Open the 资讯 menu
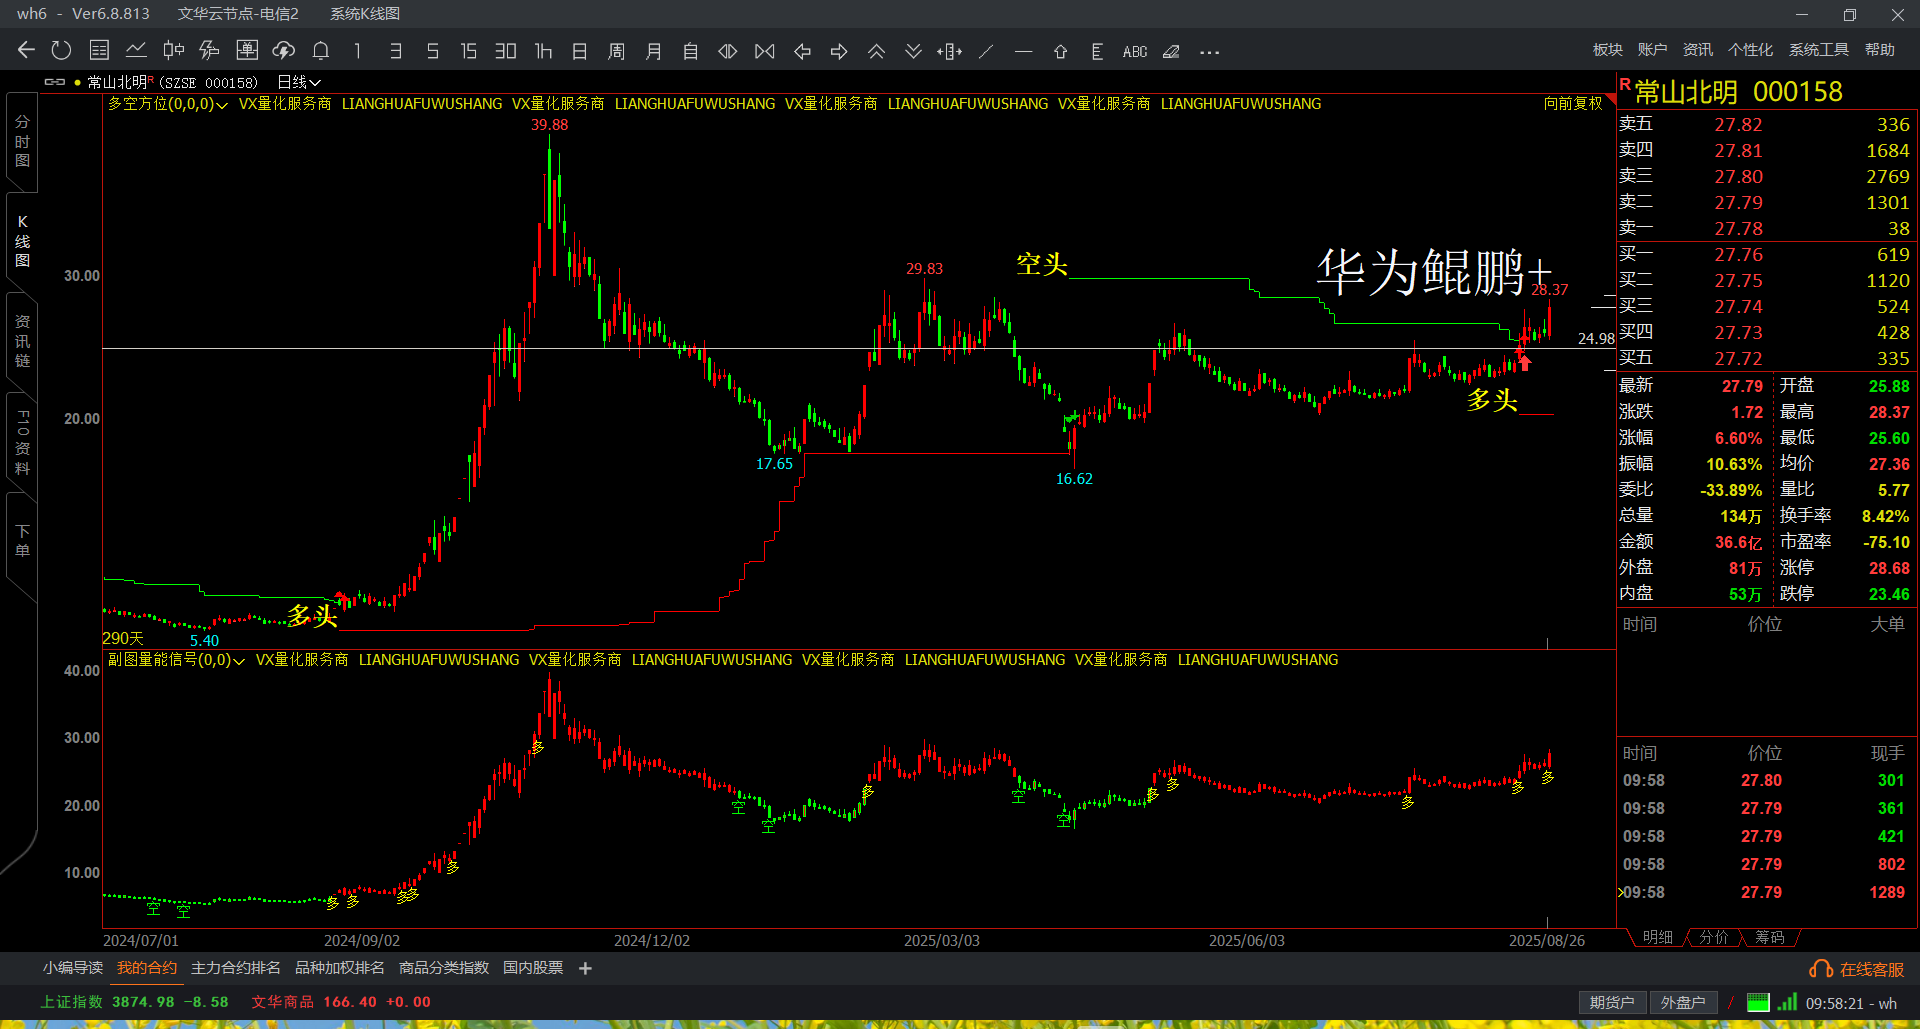Screen dimensions: 1920x1029 [x=1698, y=50]
